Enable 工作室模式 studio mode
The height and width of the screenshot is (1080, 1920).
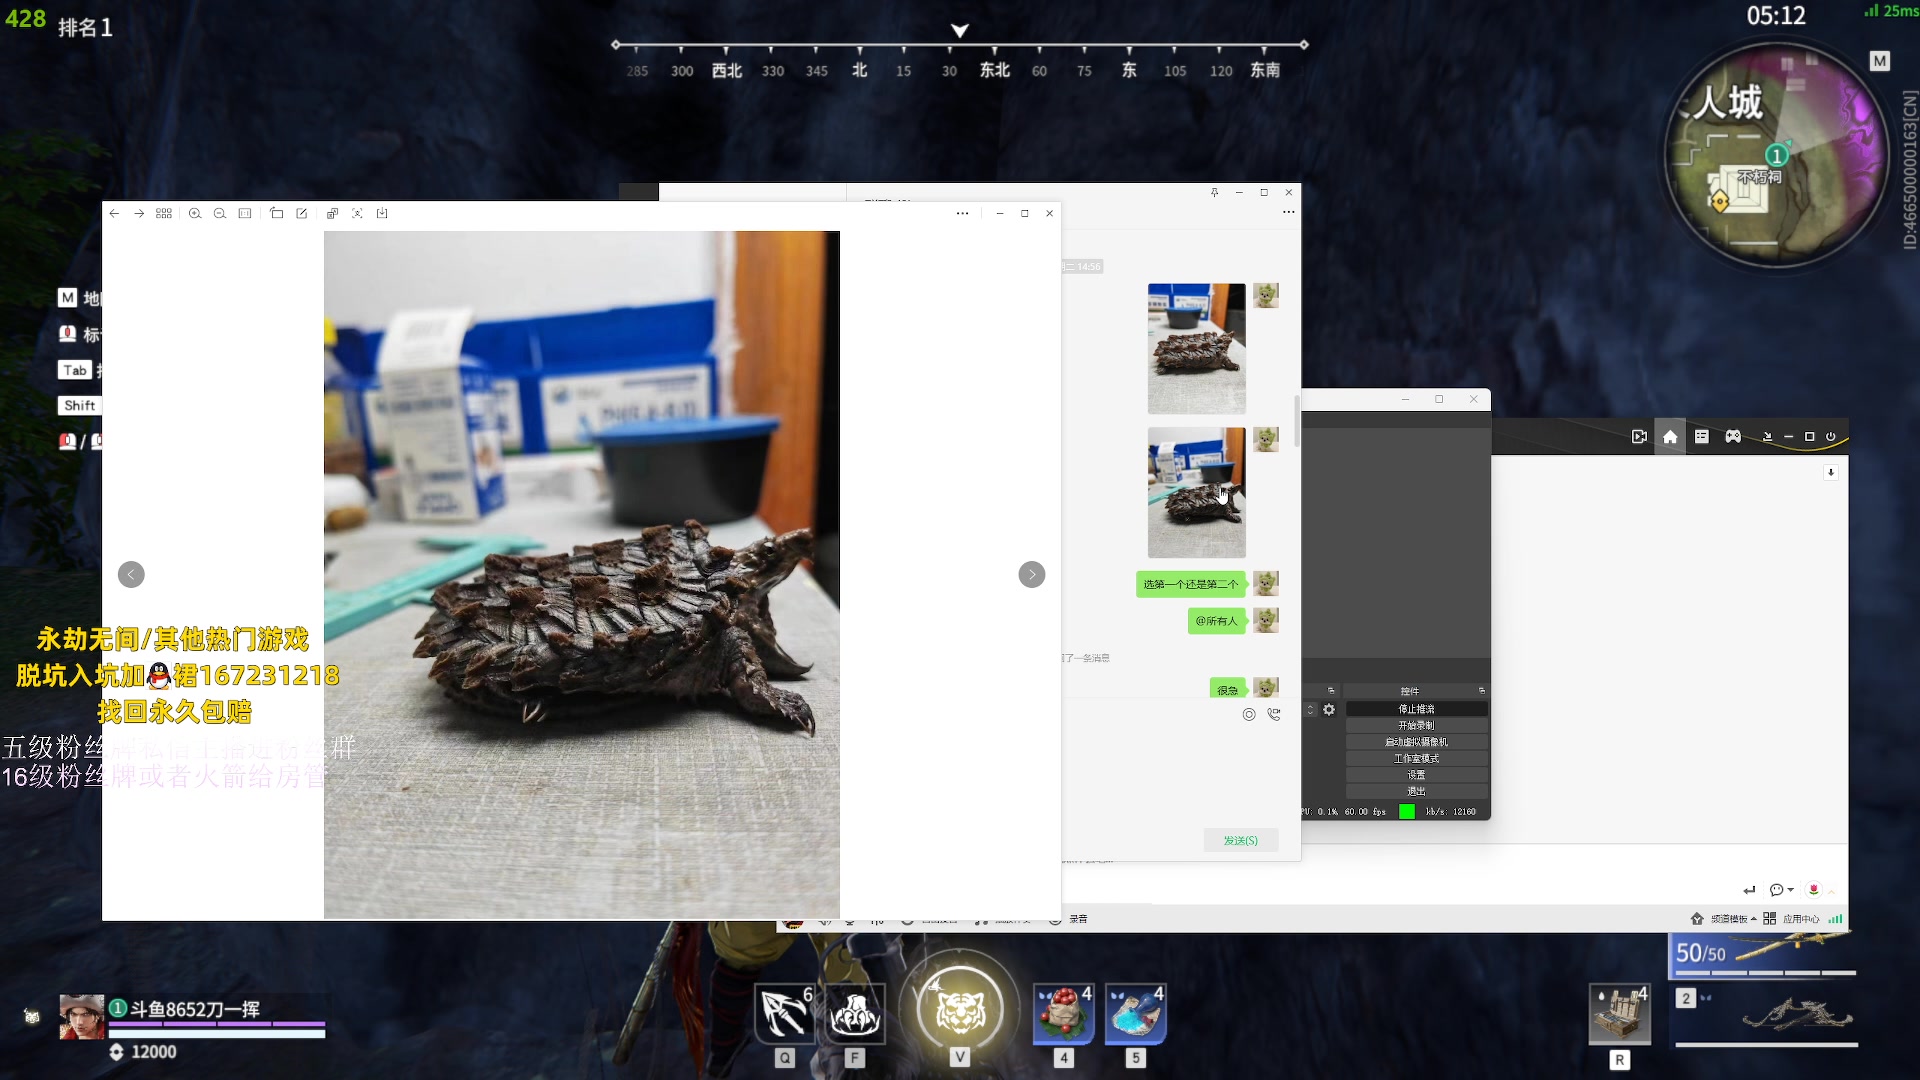click(1416, 759)
